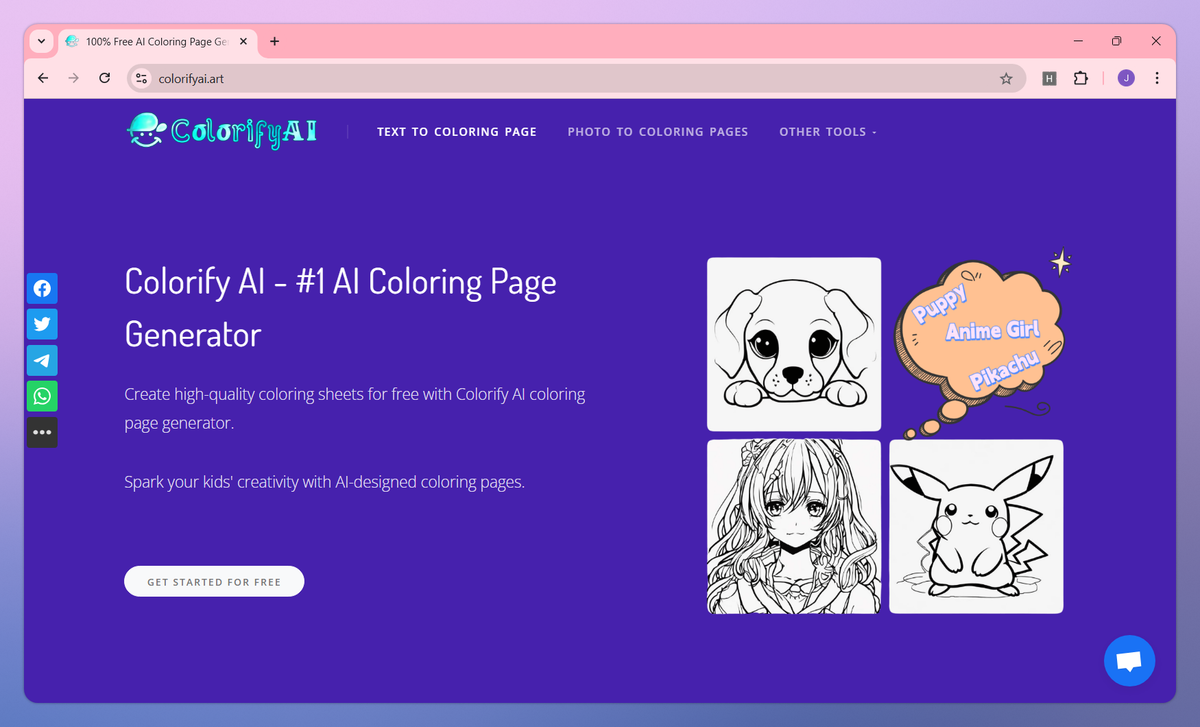
Task: Open the chat support bubble
Action: click(x=1129, y=660)
